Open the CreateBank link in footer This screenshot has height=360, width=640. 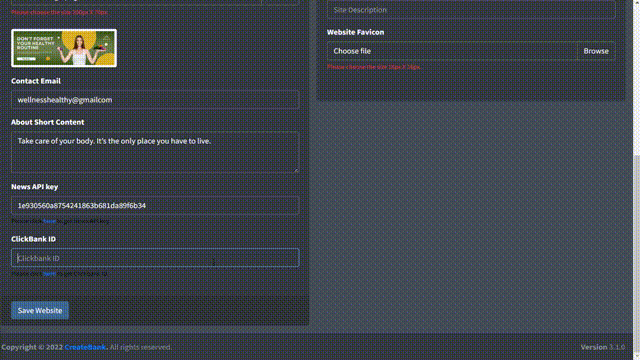pos(85,347)
